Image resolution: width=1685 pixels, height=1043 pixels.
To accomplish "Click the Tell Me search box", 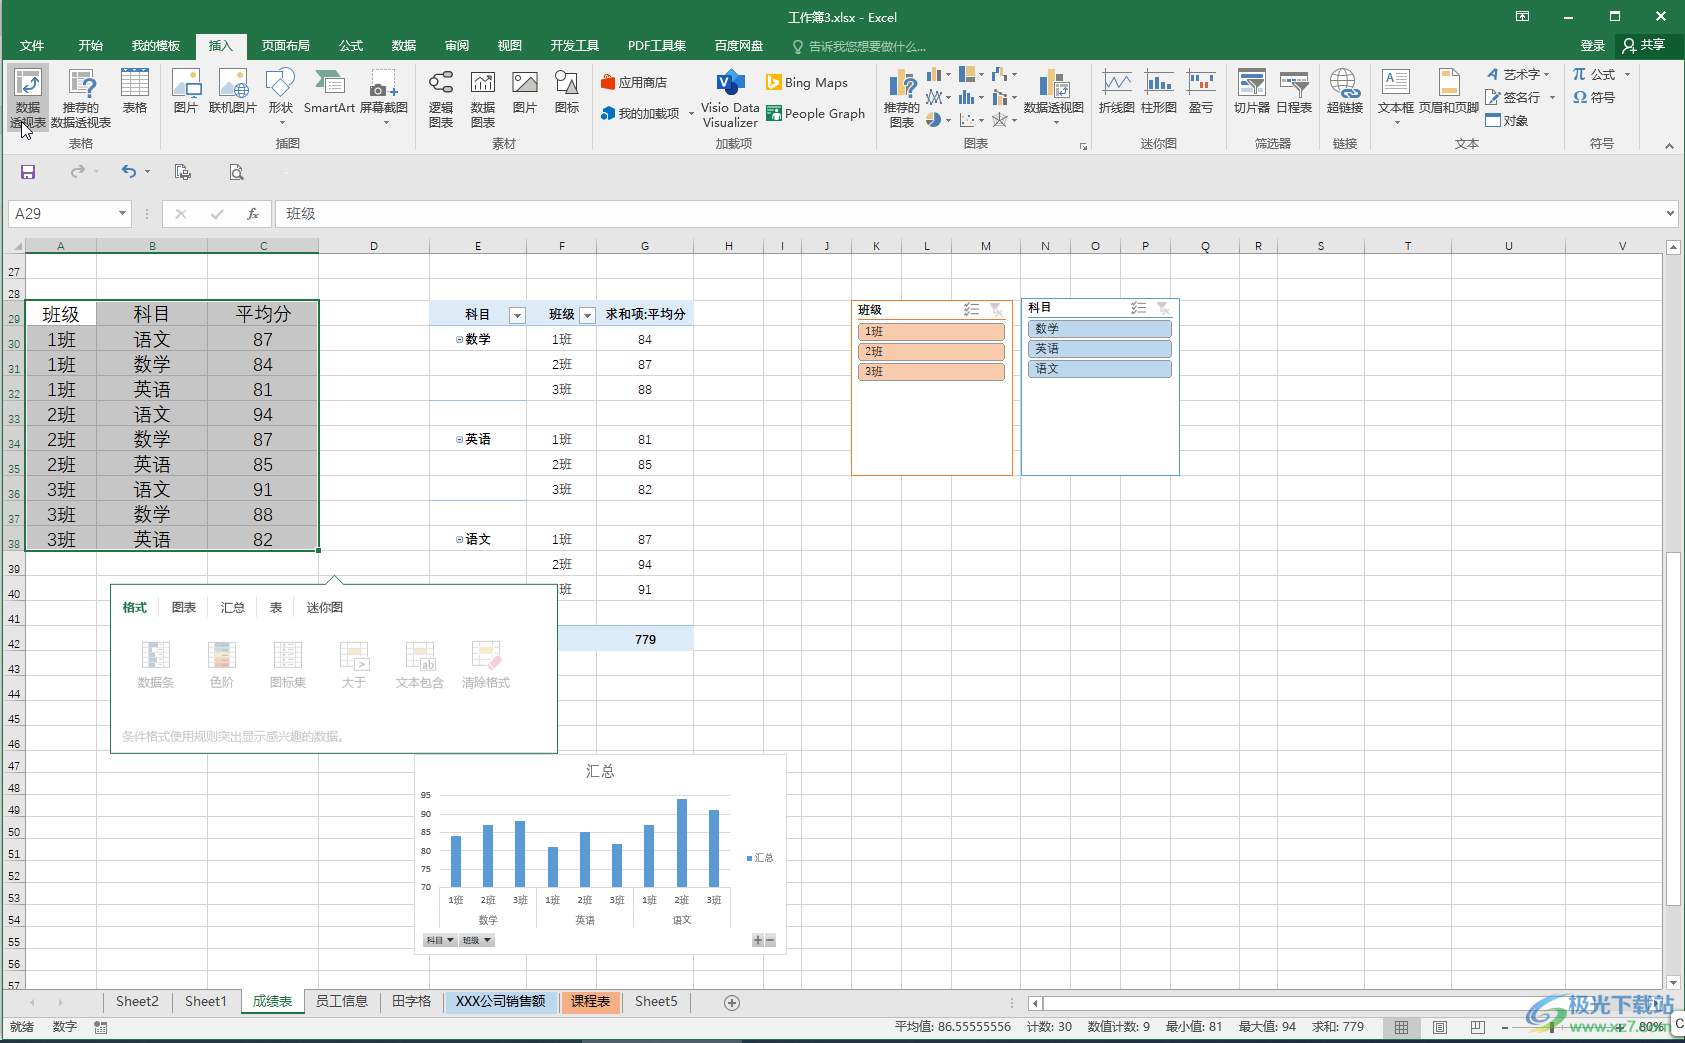I will coord(859,47).
